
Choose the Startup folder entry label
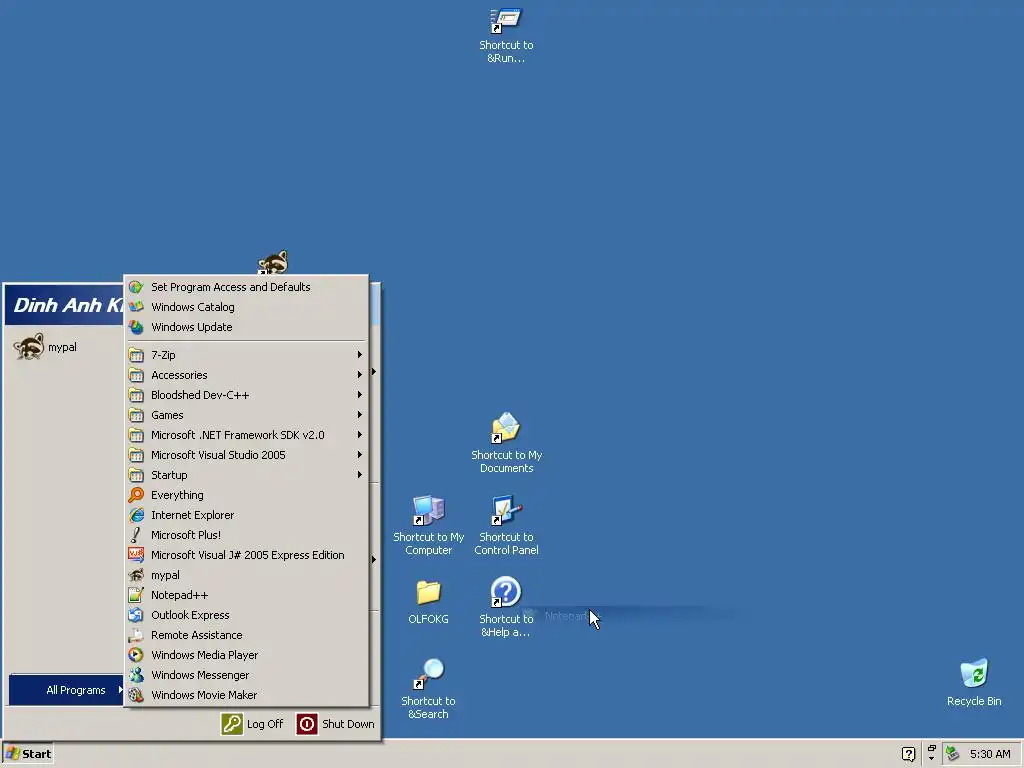point(169,475)
